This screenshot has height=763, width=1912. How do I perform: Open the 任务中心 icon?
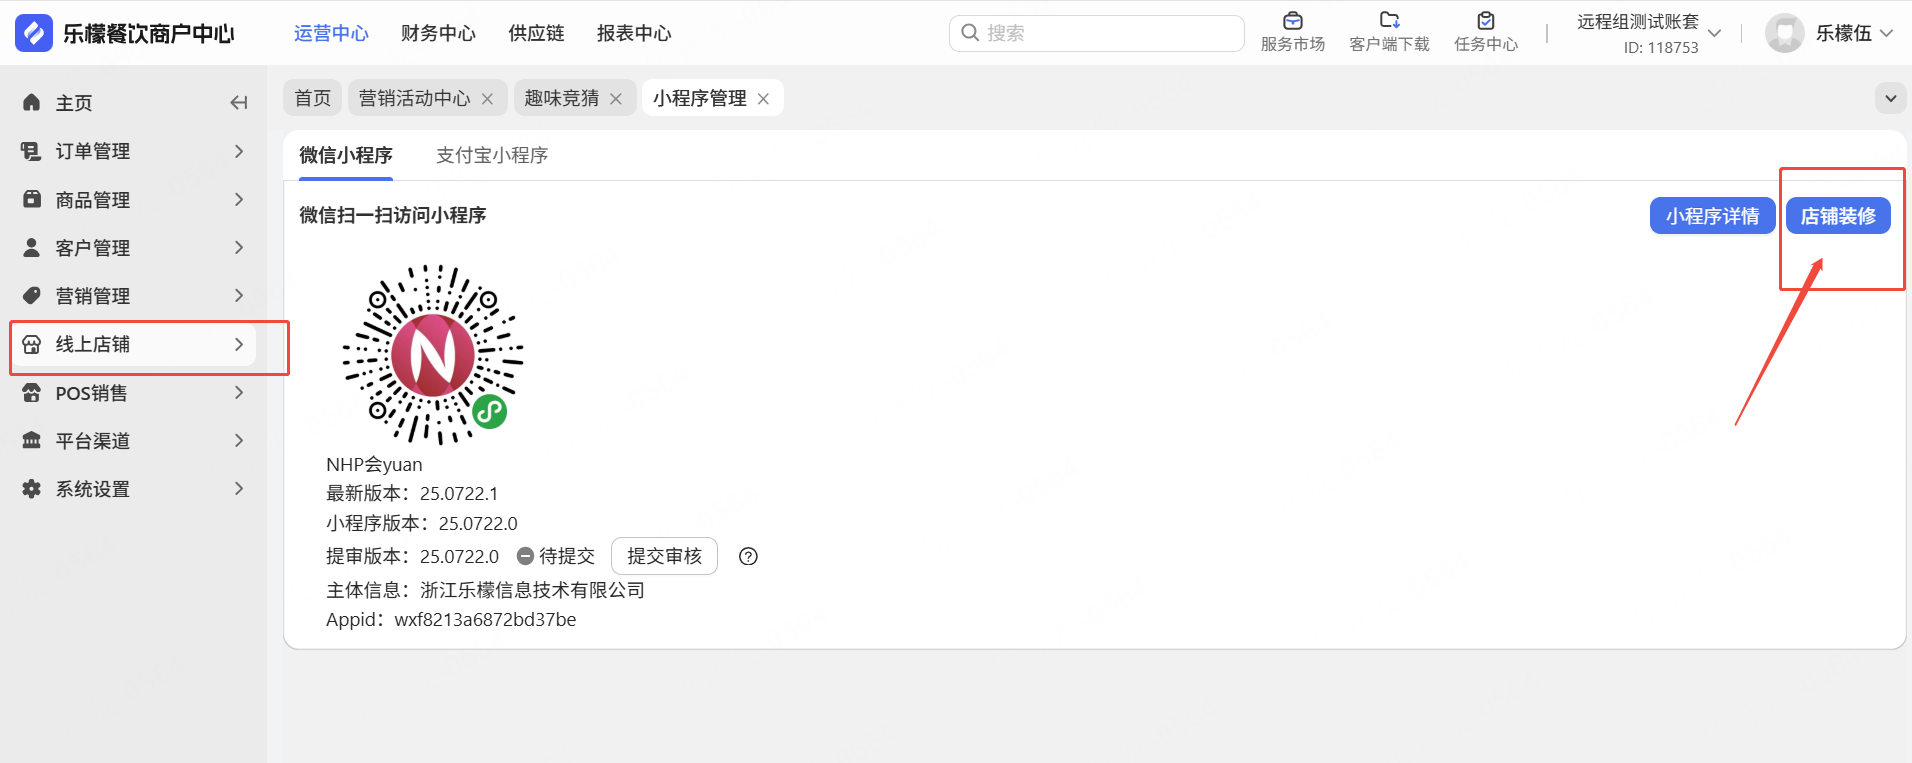1486,20
